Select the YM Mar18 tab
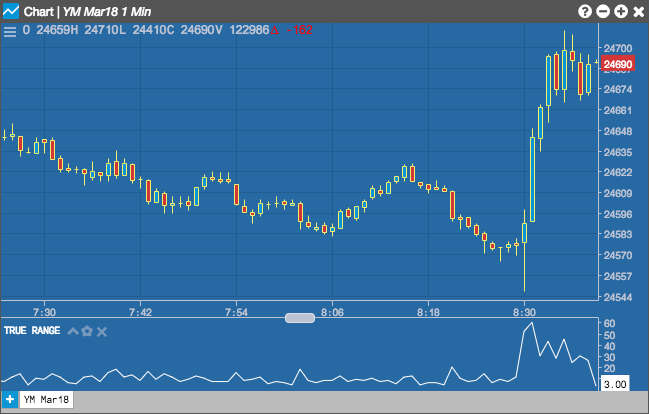Image resolution: width=649 pixels, height=414 pixels. pos(46,400)
